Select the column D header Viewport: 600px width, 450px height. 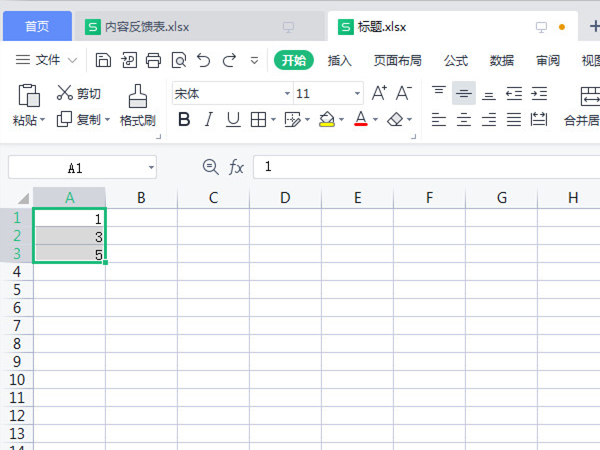285,198
